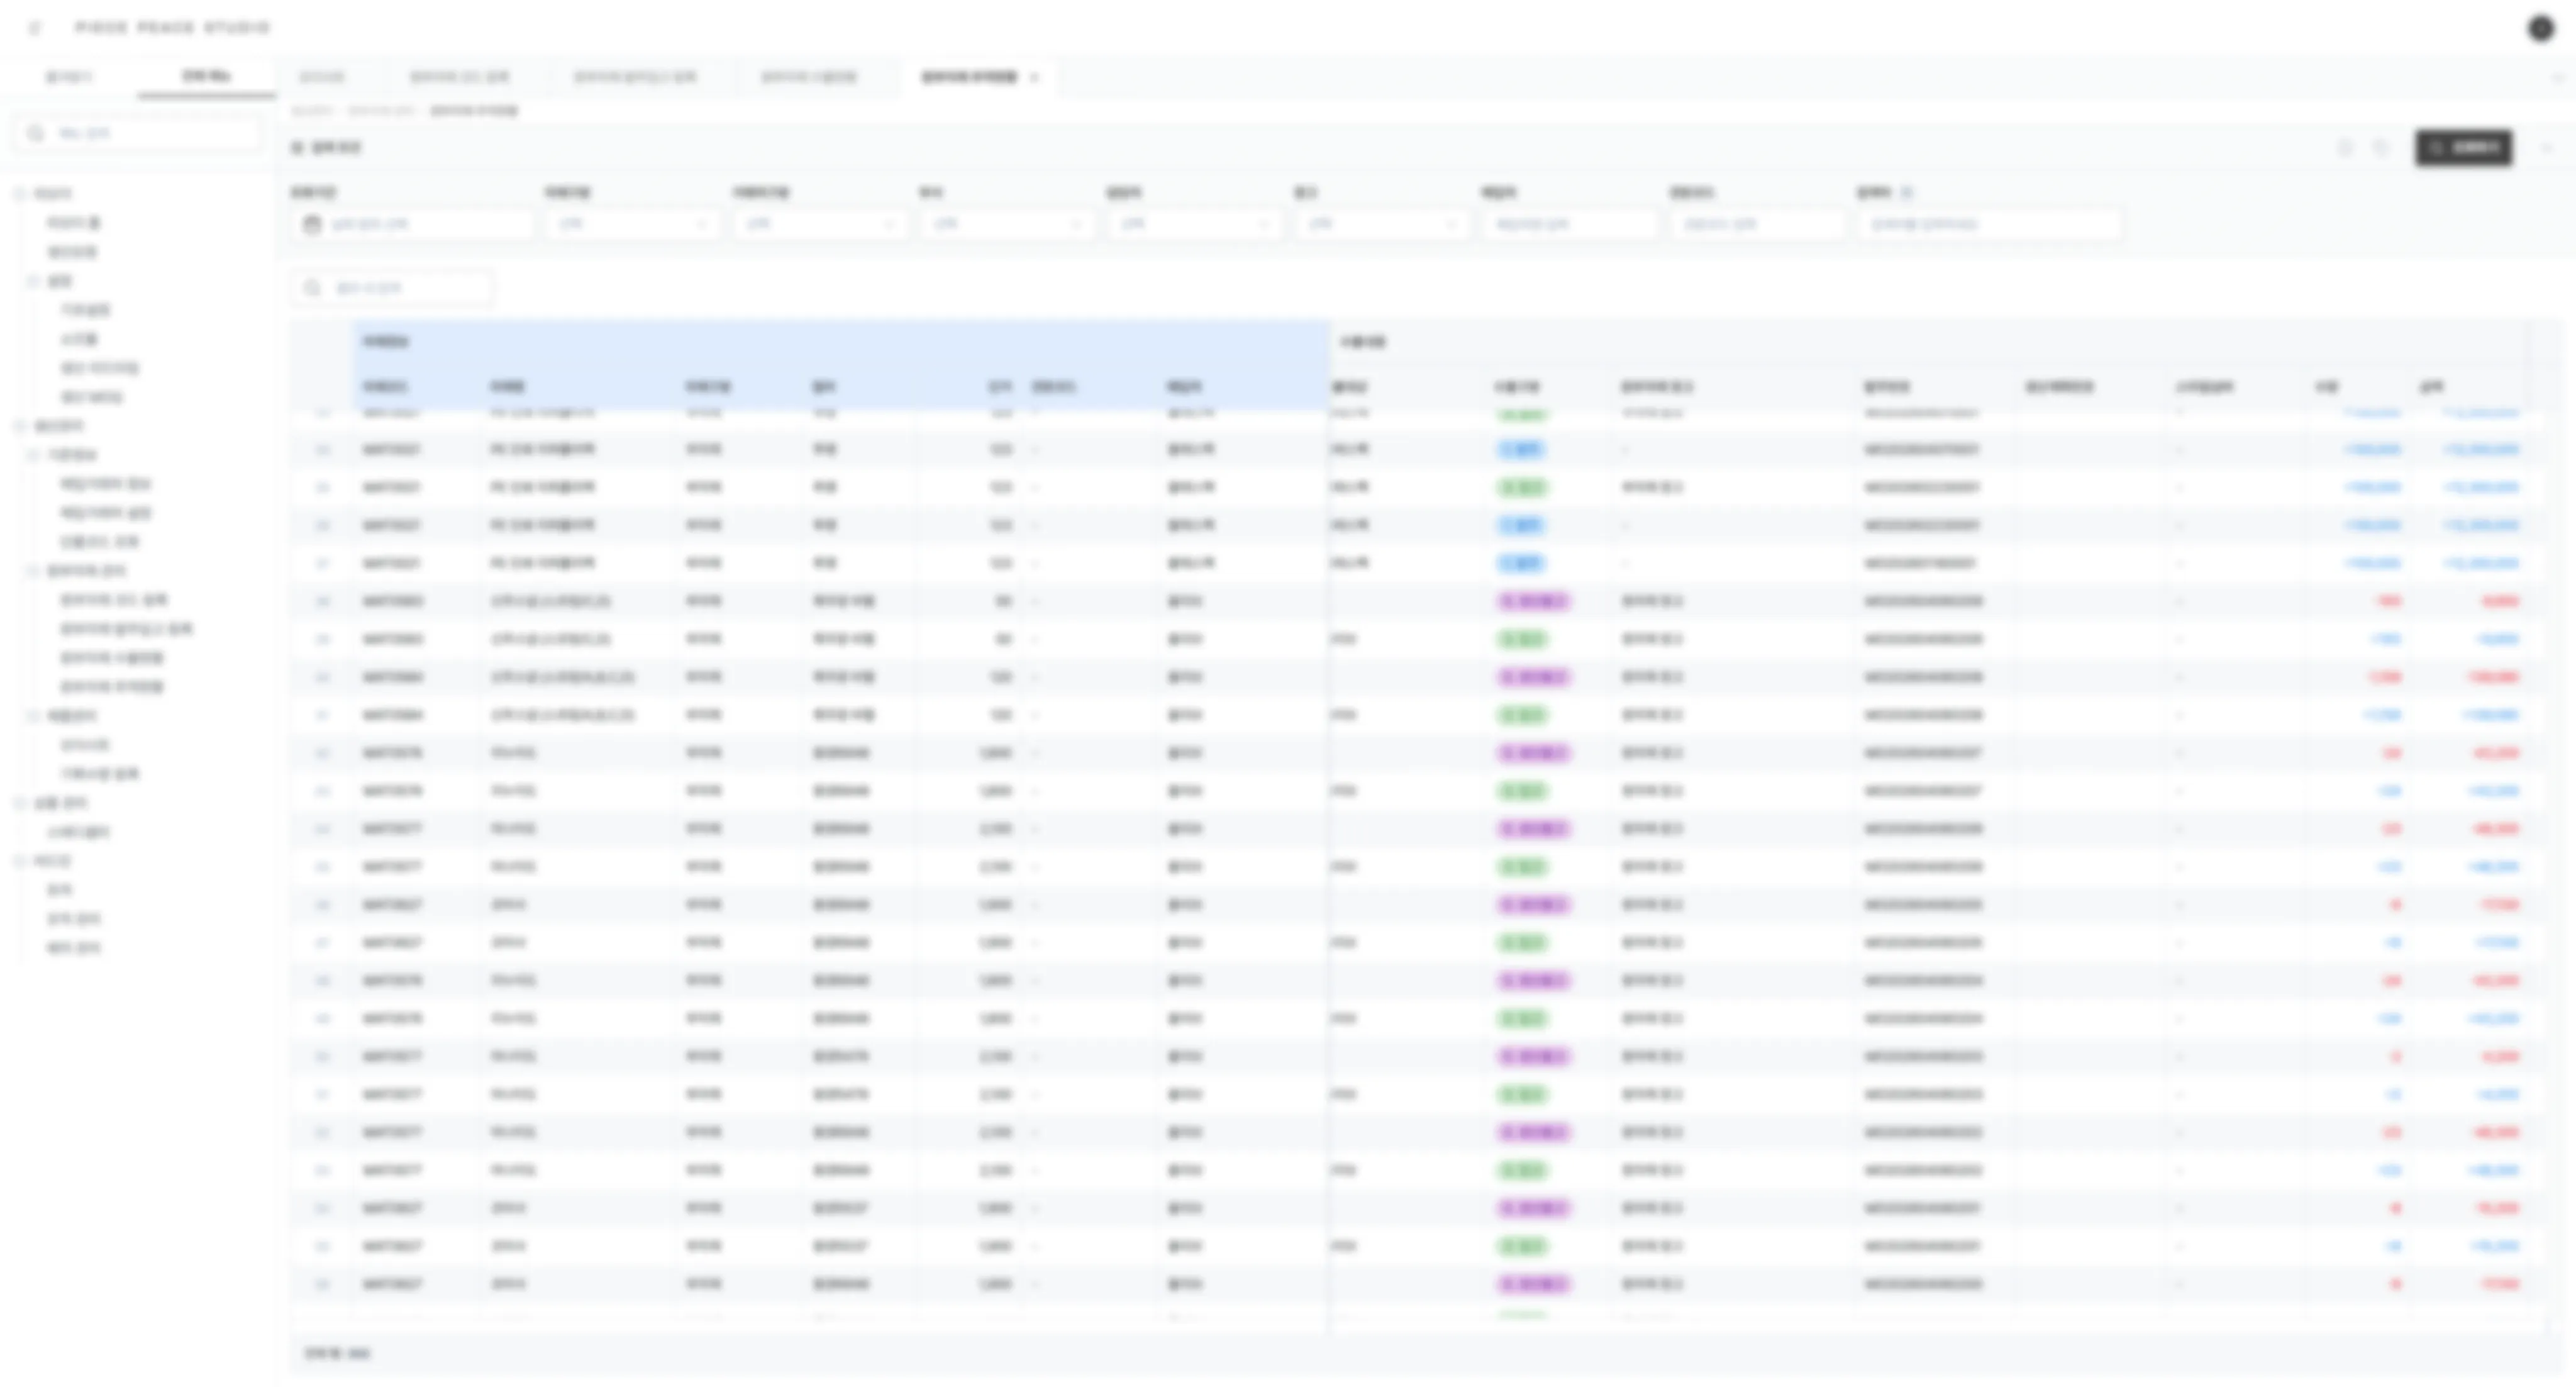Click the magnifier icon in the table search box
The height and width of the screenshot is (1387, 2576).
pos(312,288)
